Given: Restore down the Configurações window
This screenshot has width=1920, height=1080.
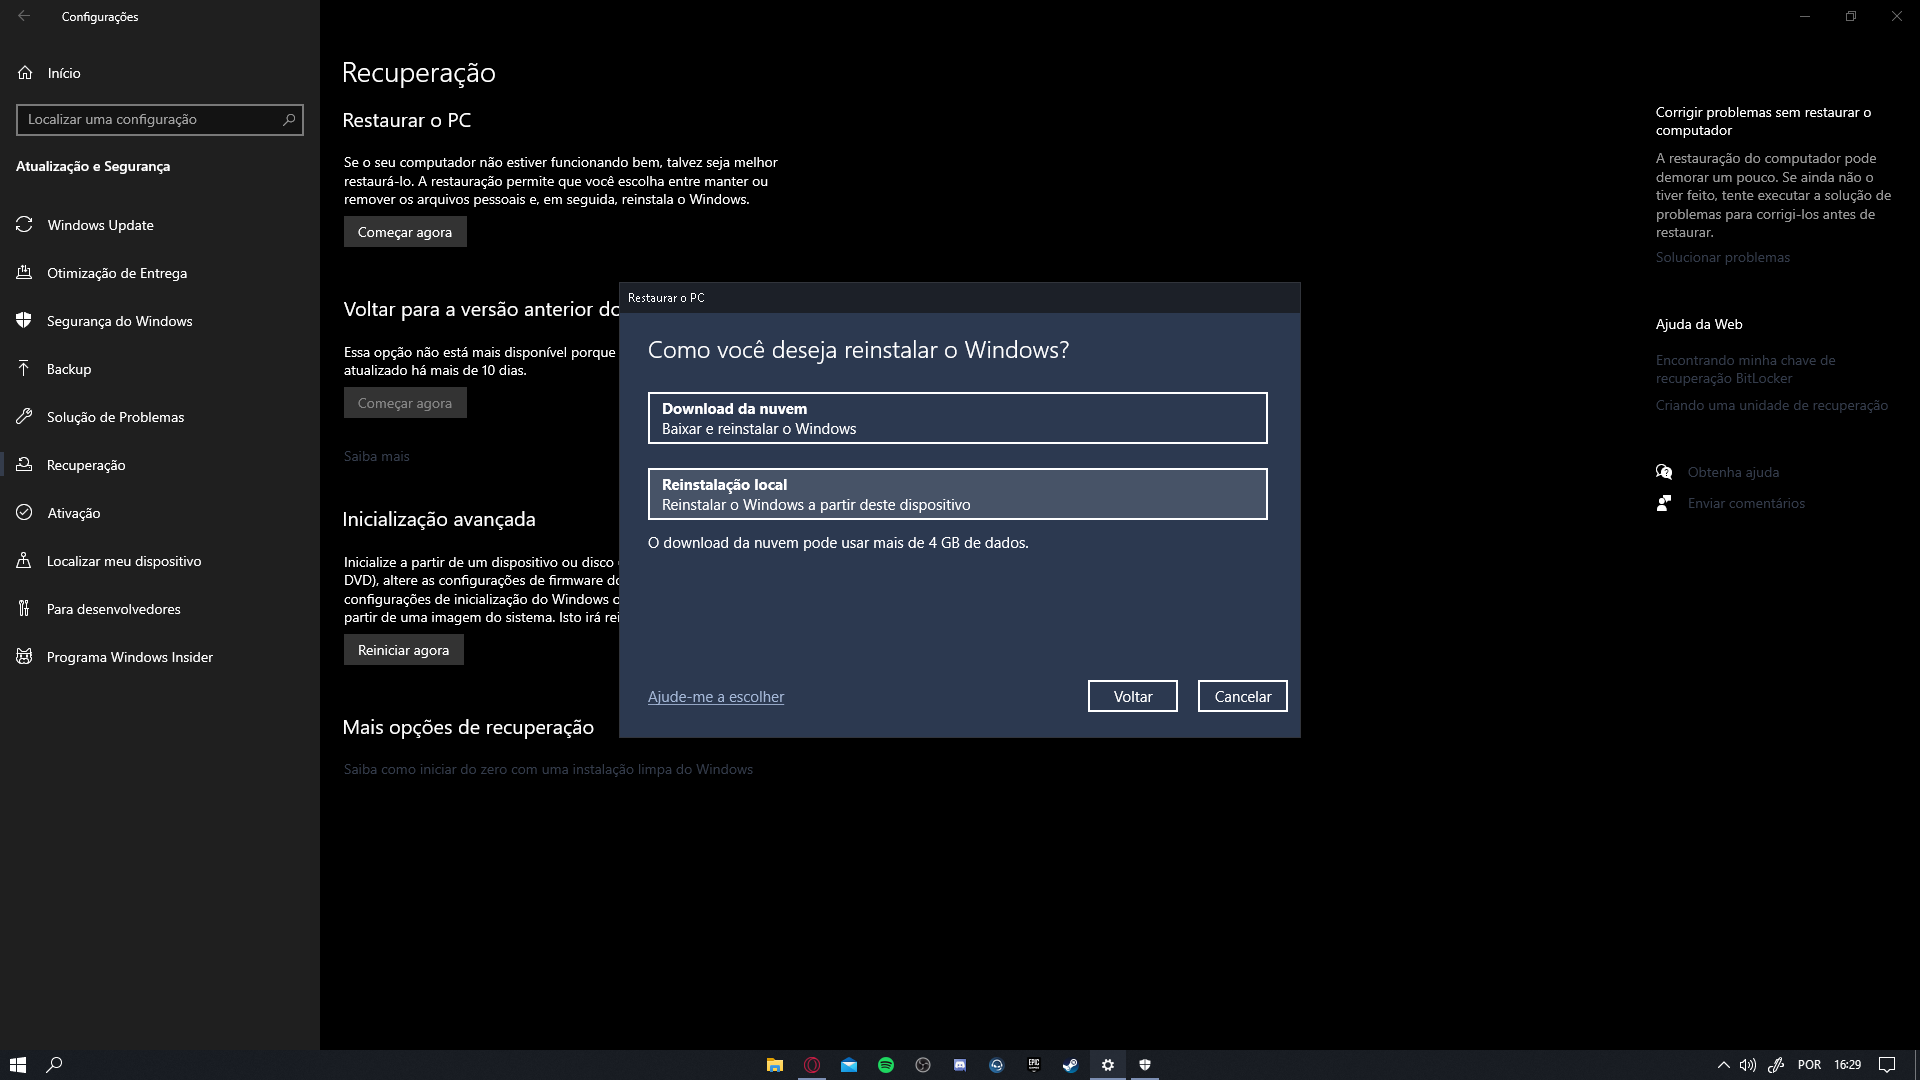Looking at the screenshot, I should pos(1851,16).
